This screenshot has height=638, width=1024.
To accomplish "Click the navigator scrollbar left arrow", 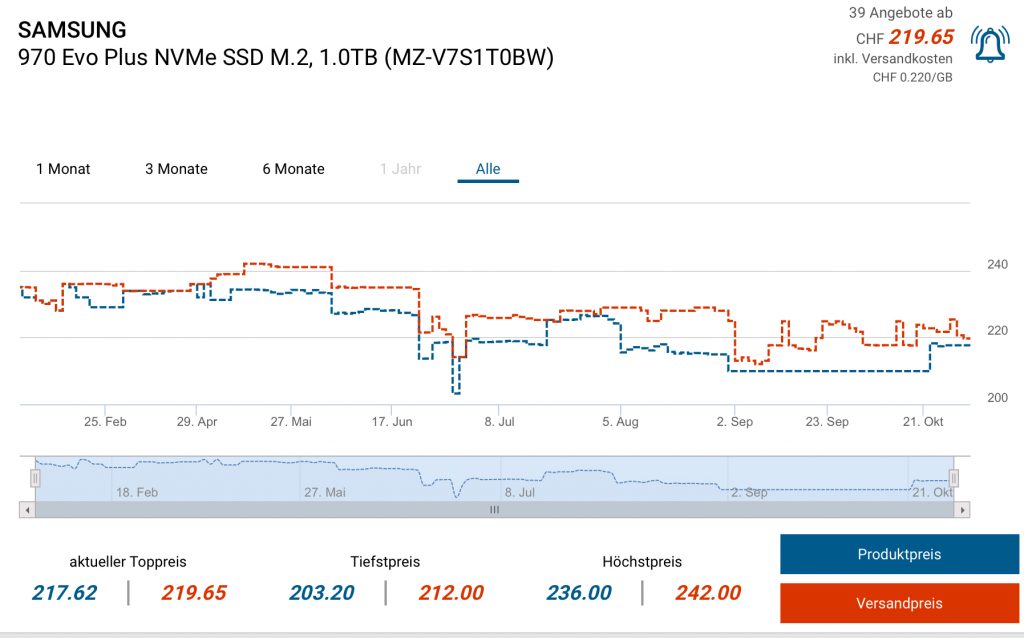I will pos(27,510).
